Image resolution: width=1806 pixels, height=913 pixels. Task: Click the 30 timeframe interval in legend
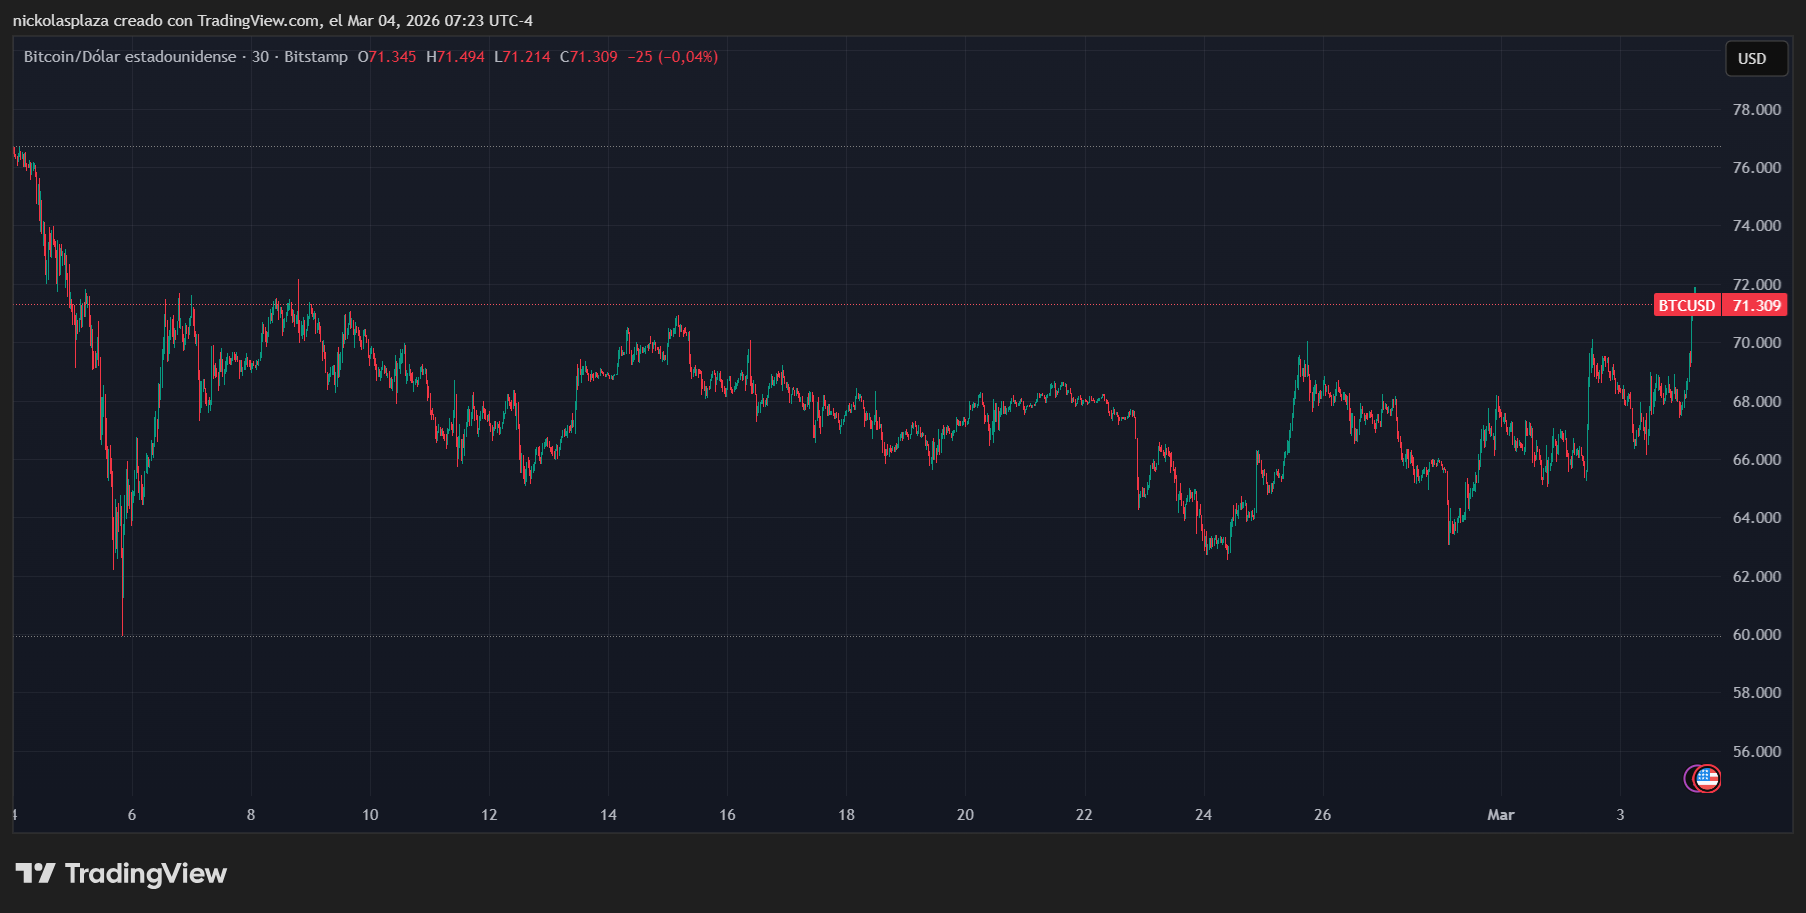(x=260, y=57)
